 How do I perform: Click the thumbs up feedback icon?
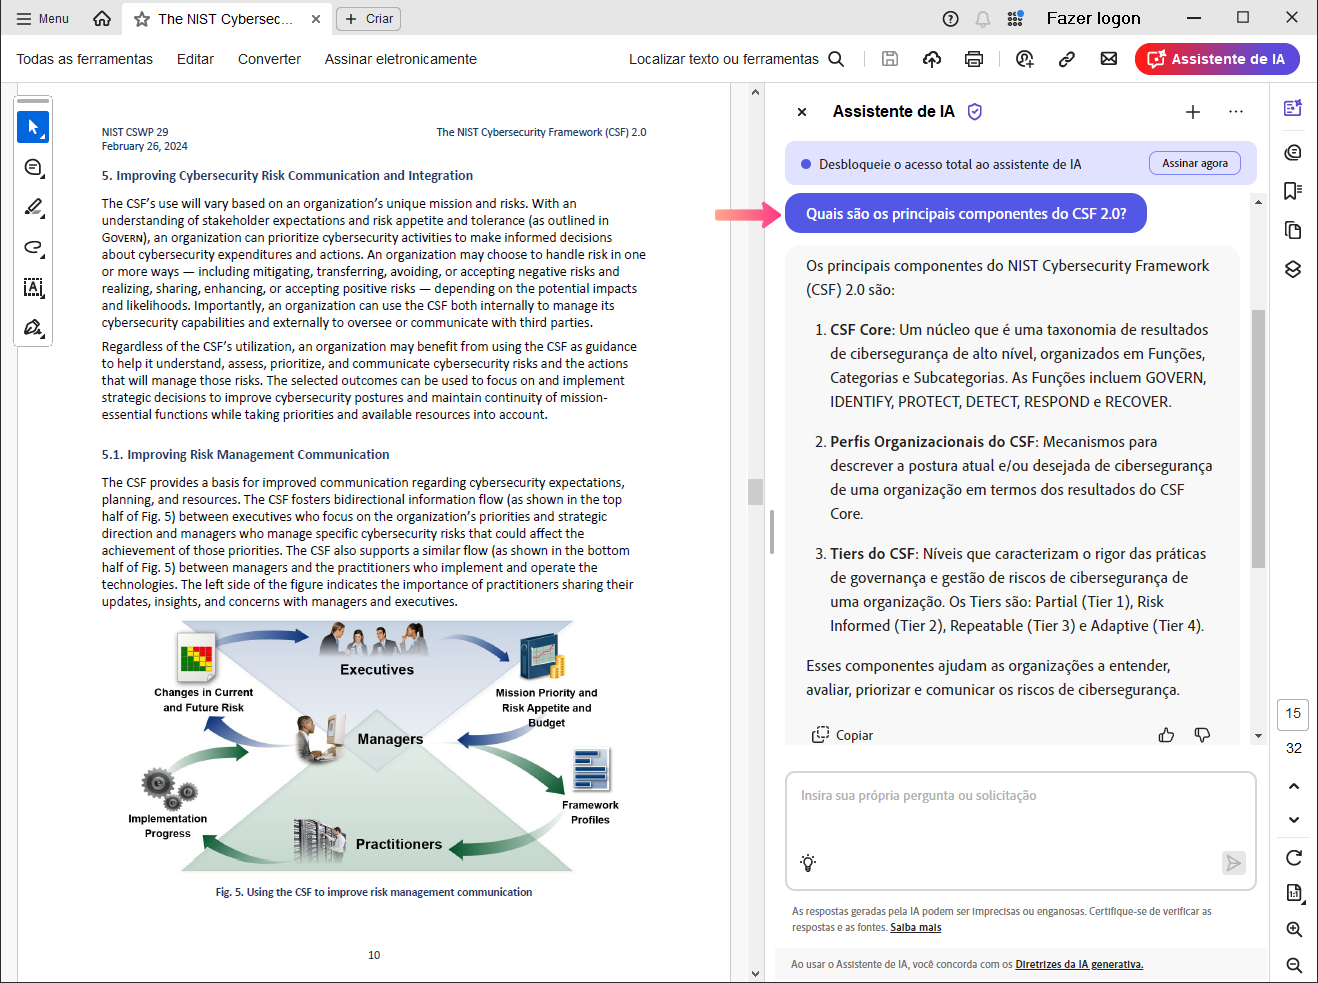point(1166,735)
